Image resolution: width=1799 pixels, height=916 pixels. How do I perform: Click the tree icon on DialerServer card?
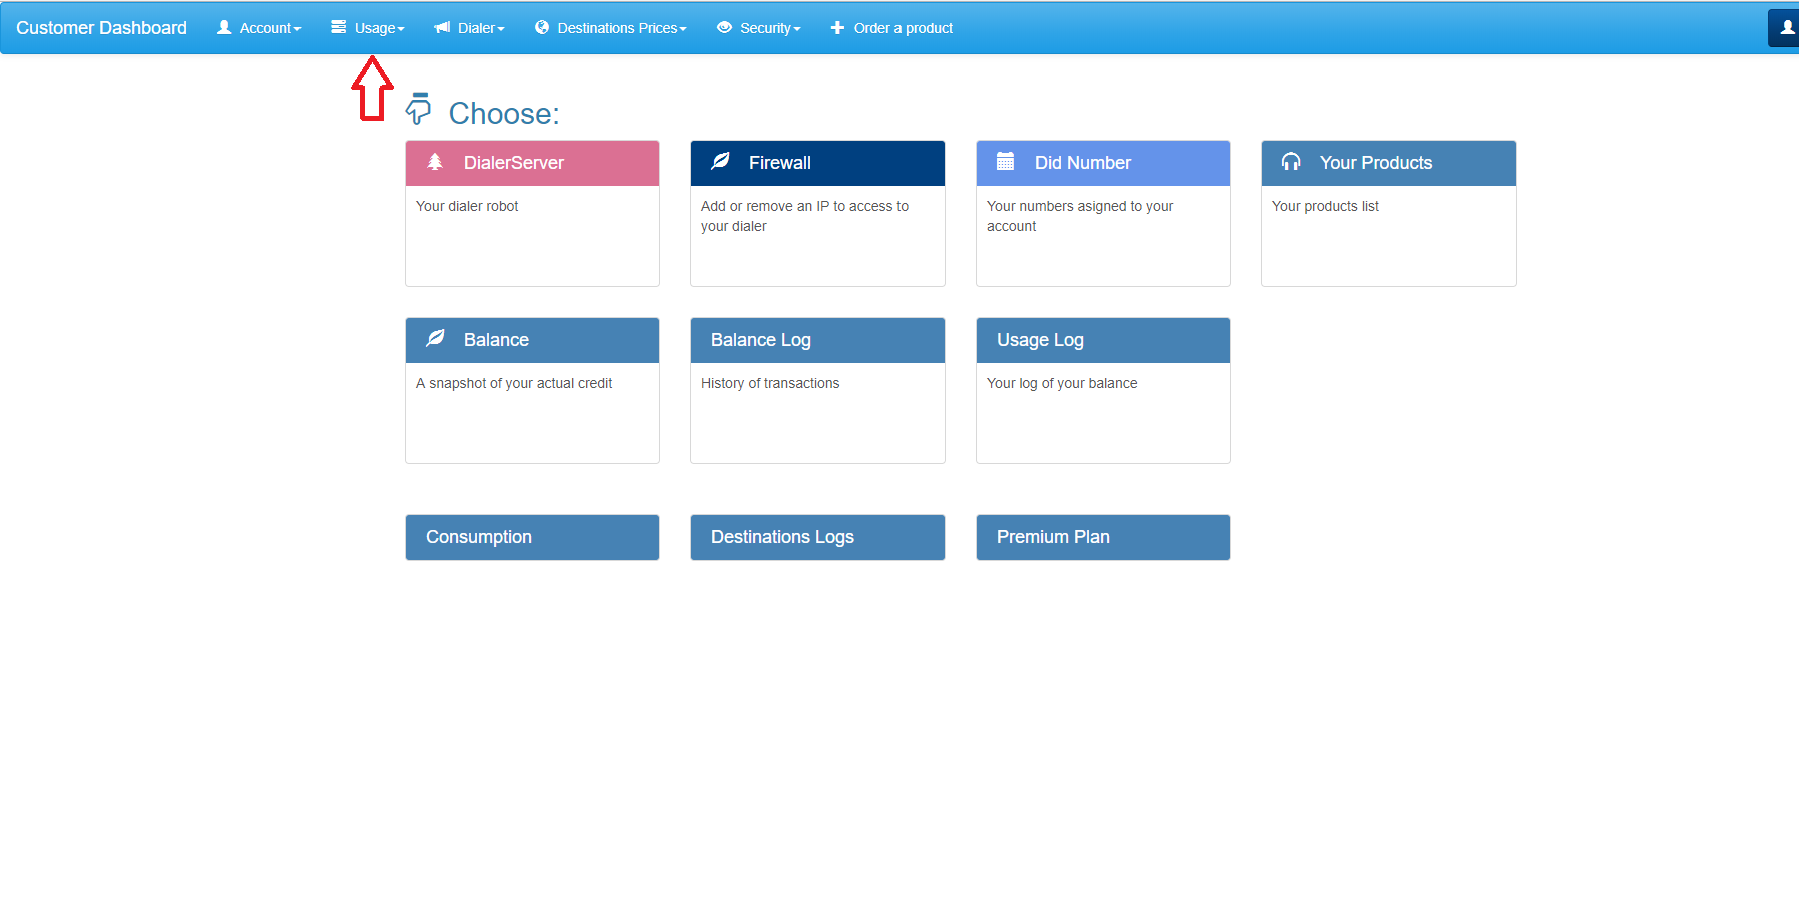pos(435,162)
